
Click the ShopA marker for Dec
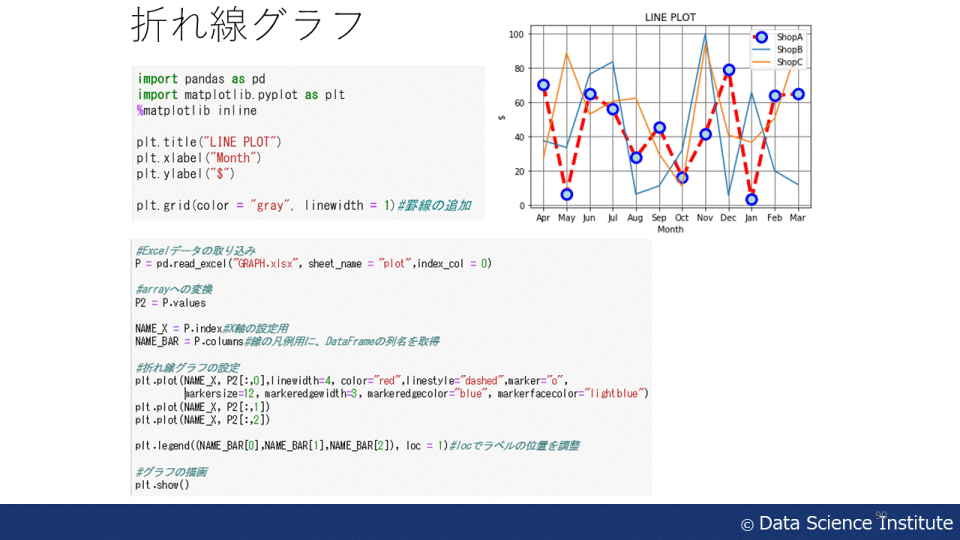(729, 70)
